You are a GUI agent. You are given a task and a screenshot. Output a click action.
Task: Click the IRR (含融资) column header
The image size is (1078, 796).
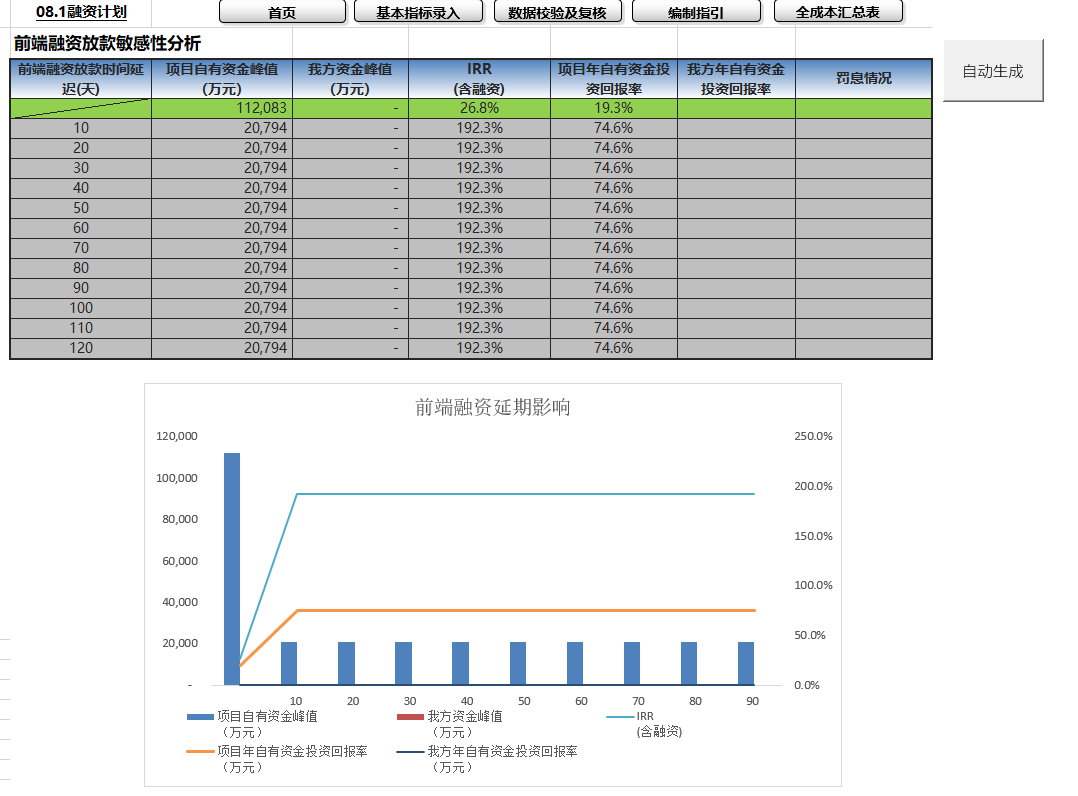[x=479, y=79]
